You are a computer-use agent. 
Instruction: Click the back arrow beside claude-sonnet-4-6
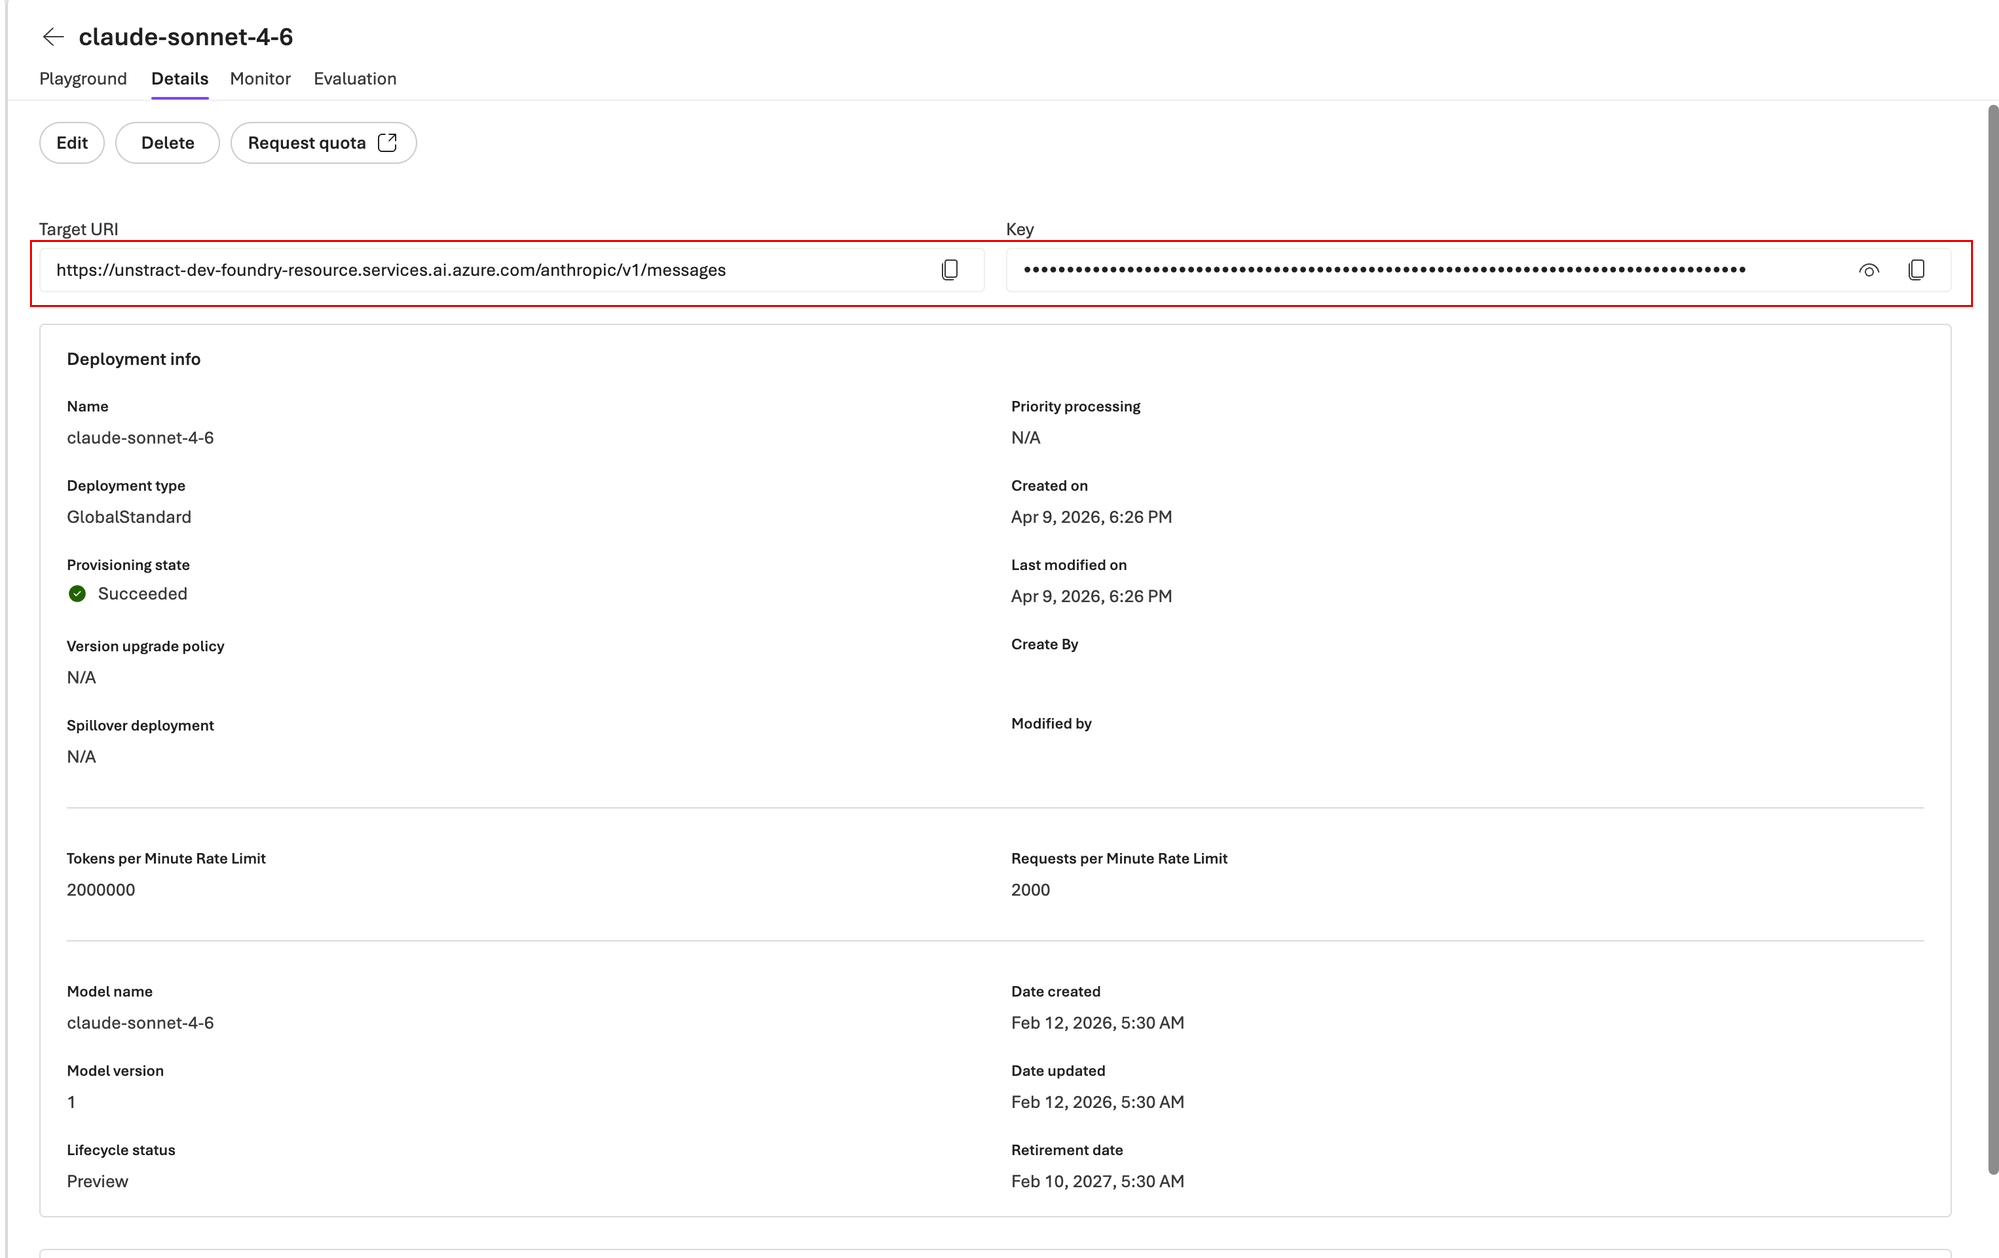tap(53, 37)
